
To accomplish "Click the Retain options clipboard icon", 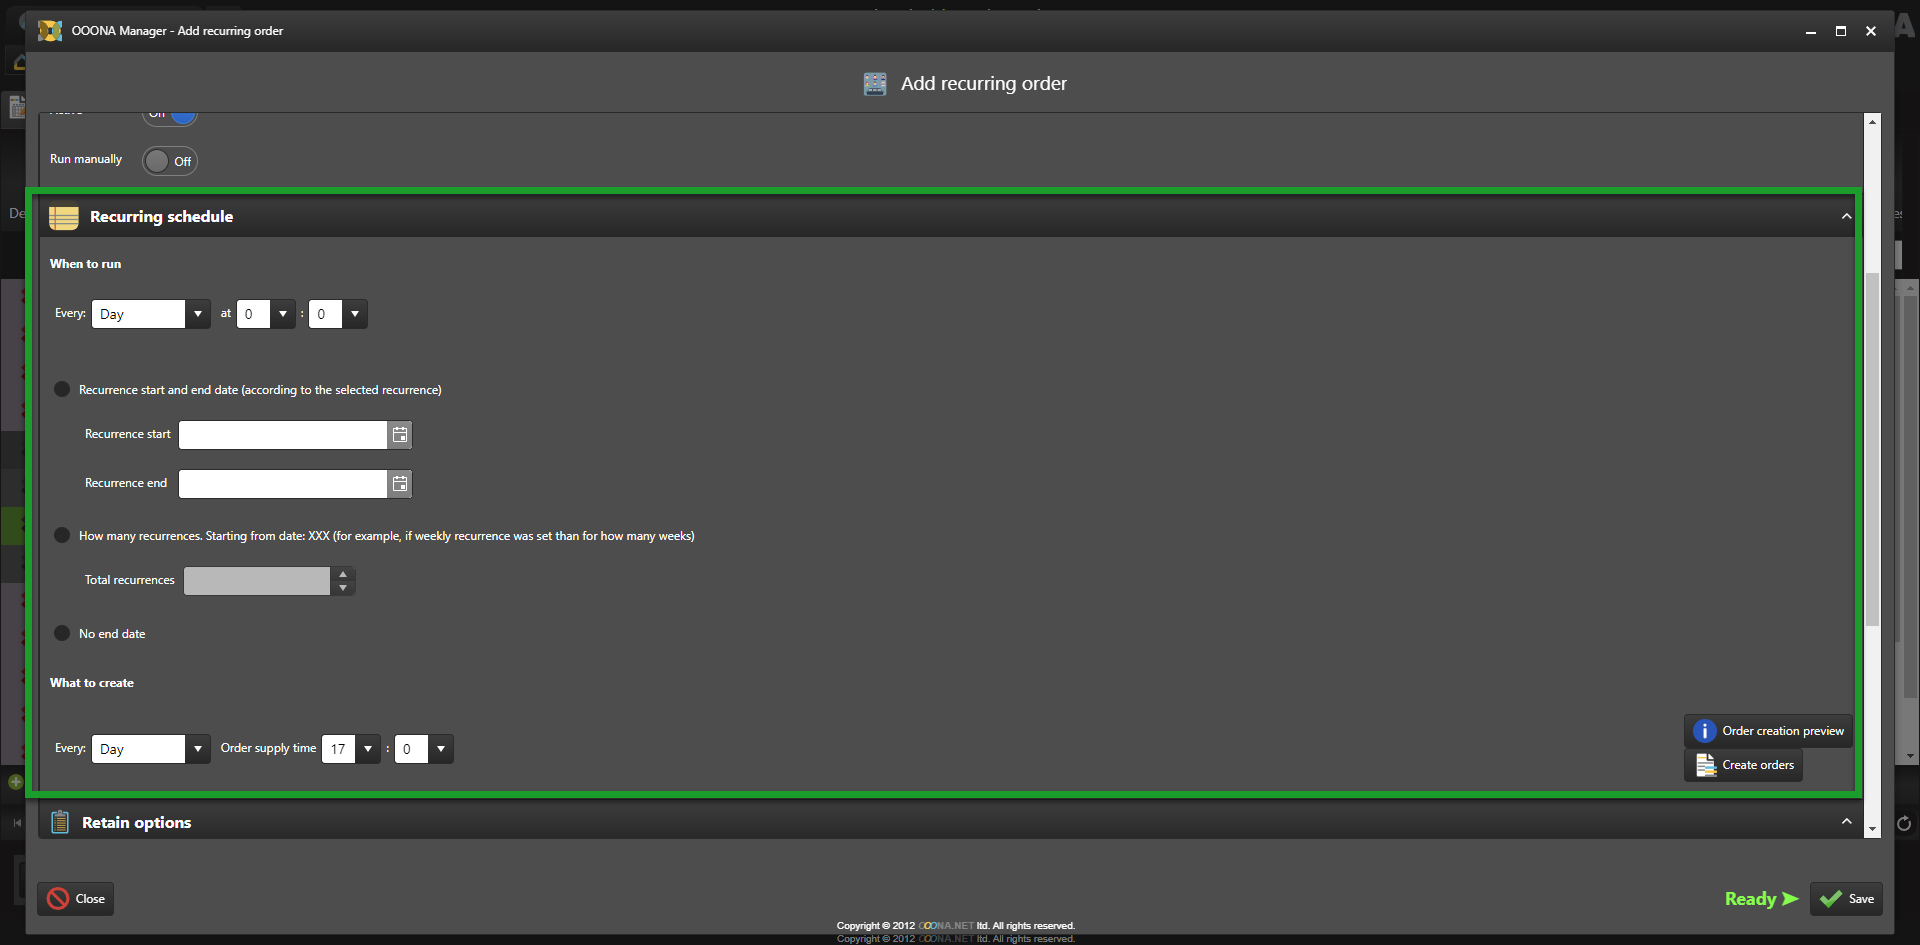I will [60, 822].
